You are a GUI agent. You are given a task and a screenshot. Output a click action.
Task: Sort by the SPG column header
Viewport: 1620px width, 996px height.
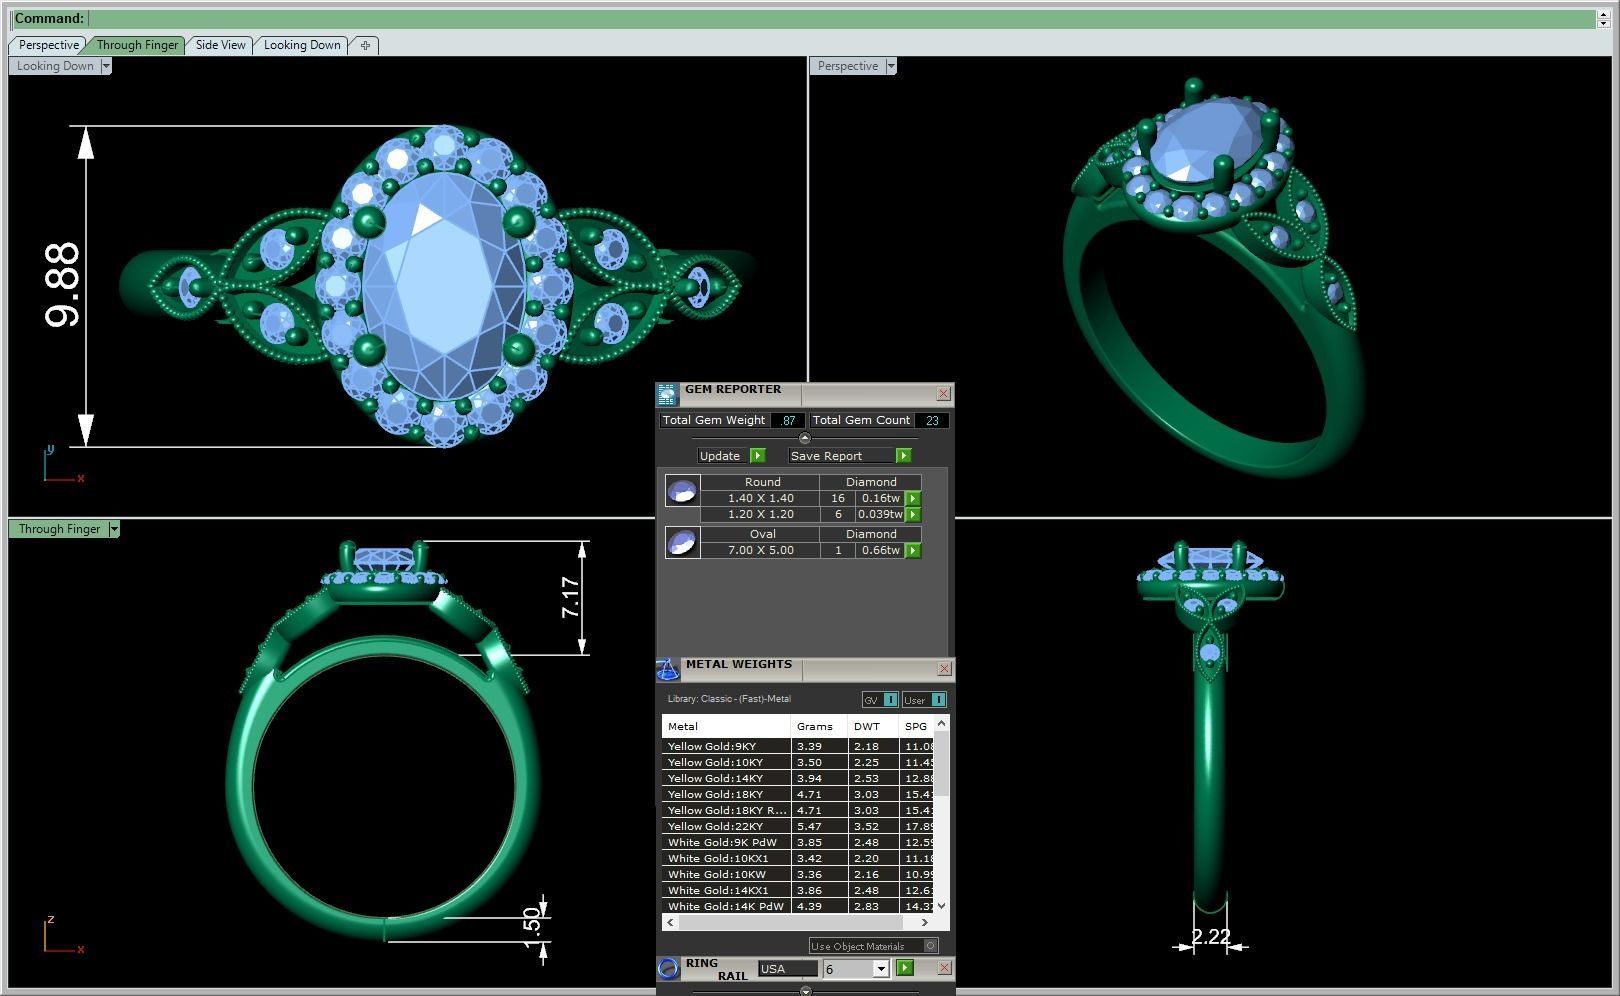[x=916, y=727]
